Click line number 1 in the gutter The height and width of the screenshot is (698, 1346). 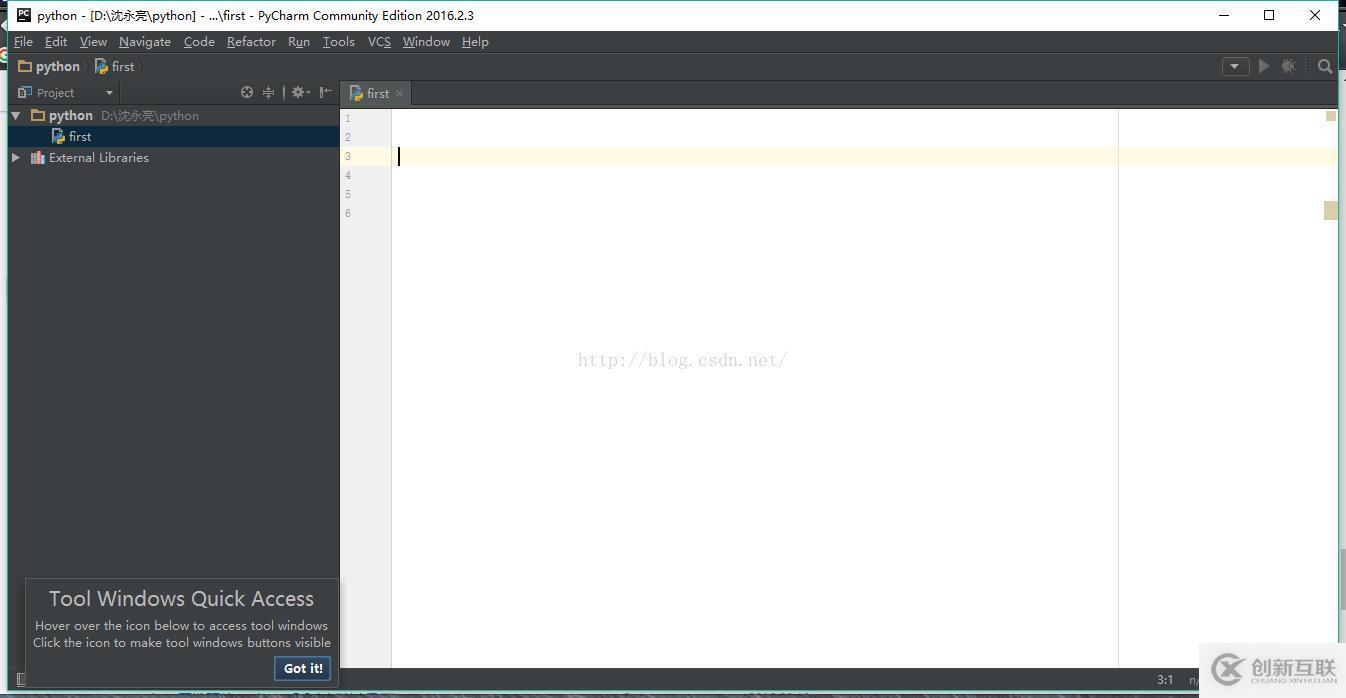[x=348, y=118]
